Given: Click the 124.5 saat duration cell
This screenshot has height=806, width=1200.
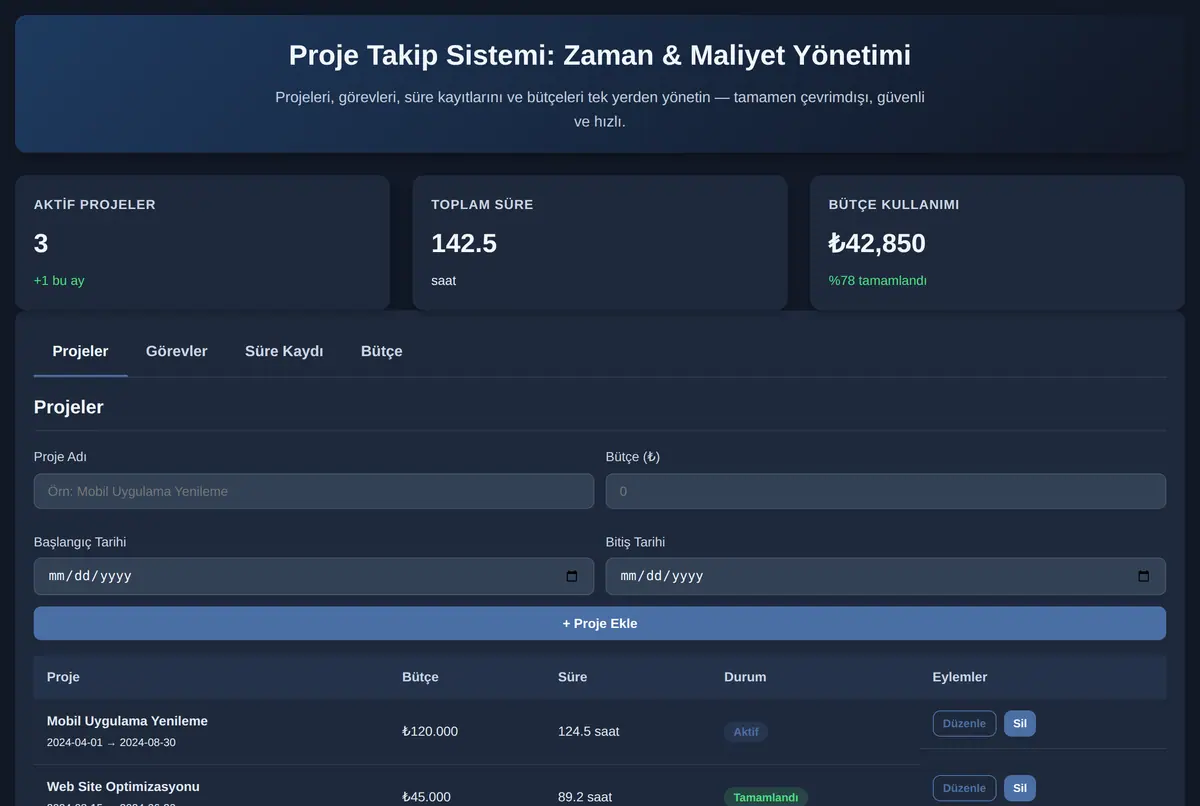Looking at the screenshot, I should point(589,731).
